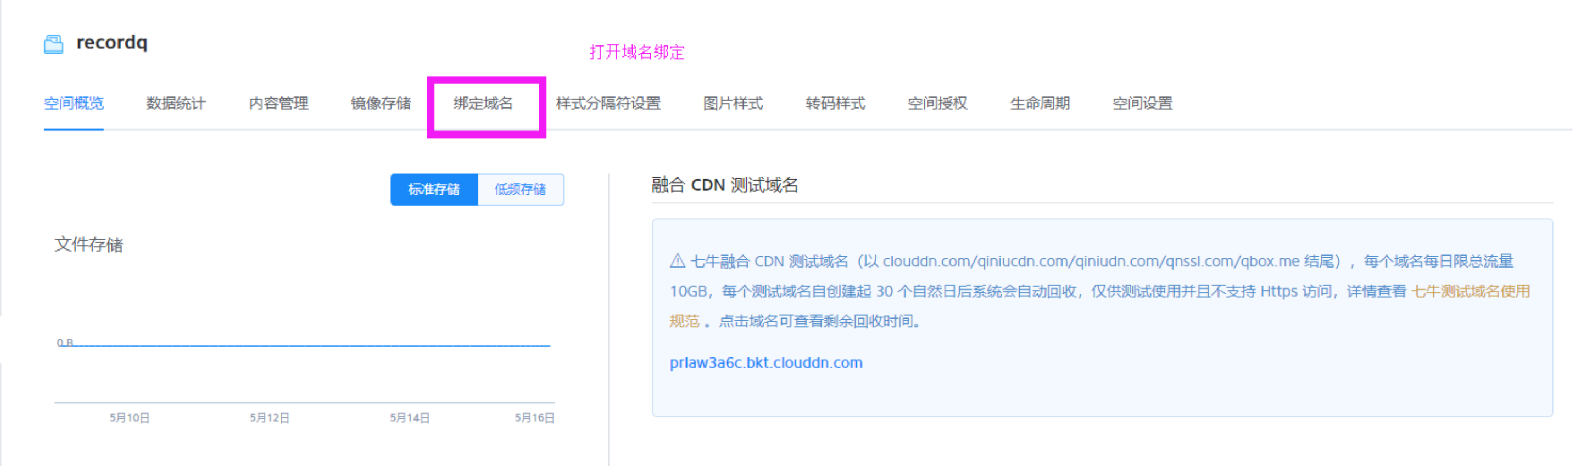The width and height of the screenshot is (1586, 476).
Task: Click the warning triangle icon in the notice
Action: point(677,261)
